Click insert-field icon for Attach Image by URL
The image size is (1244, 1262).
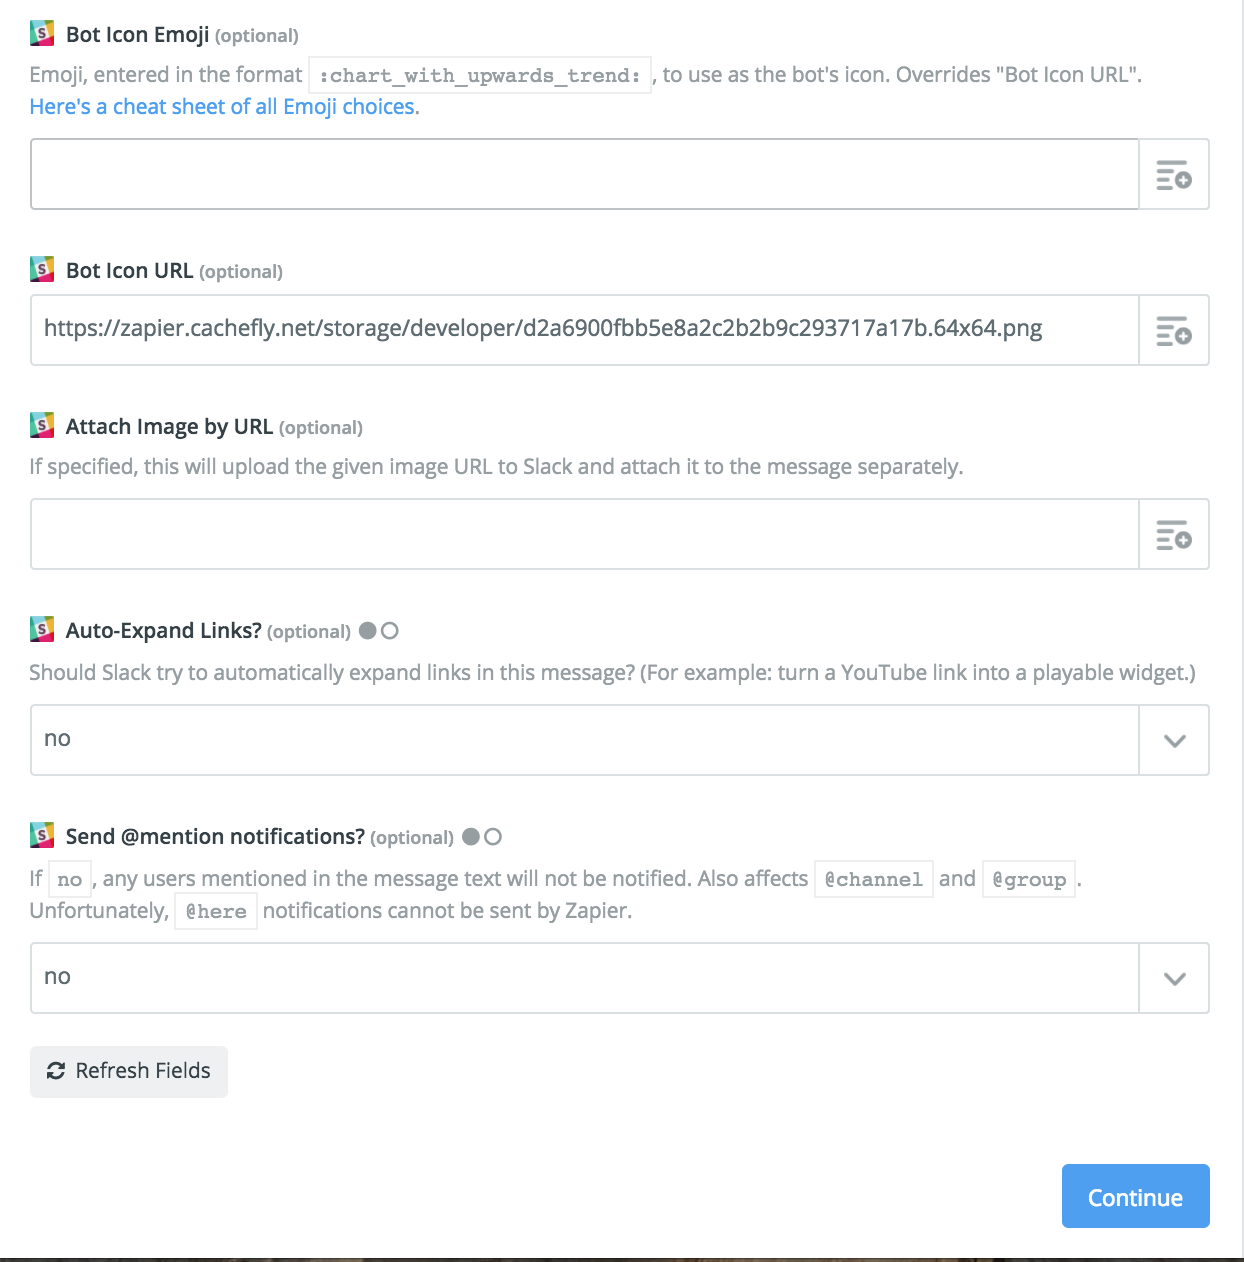[x=1174, y=535]
